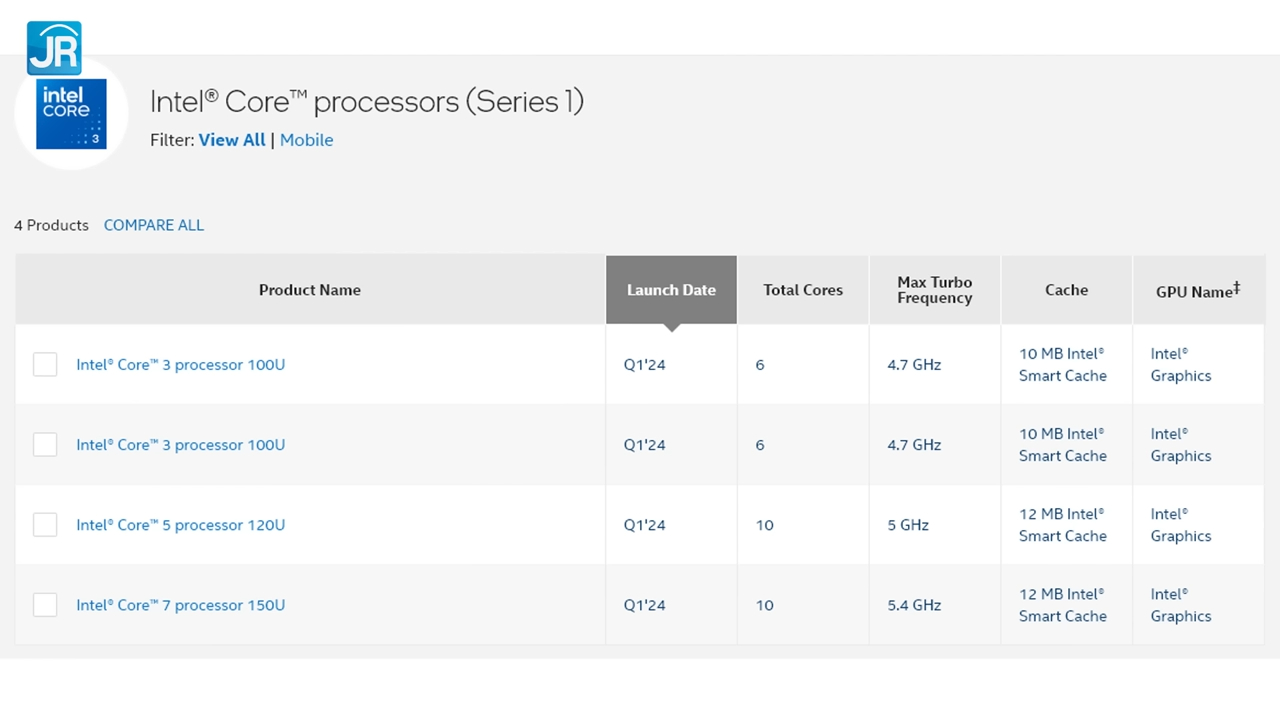This screenshot has height=720, width=1280.
Task: Select the View All filter
Action: pyautogui.click(x=231, y=140)
